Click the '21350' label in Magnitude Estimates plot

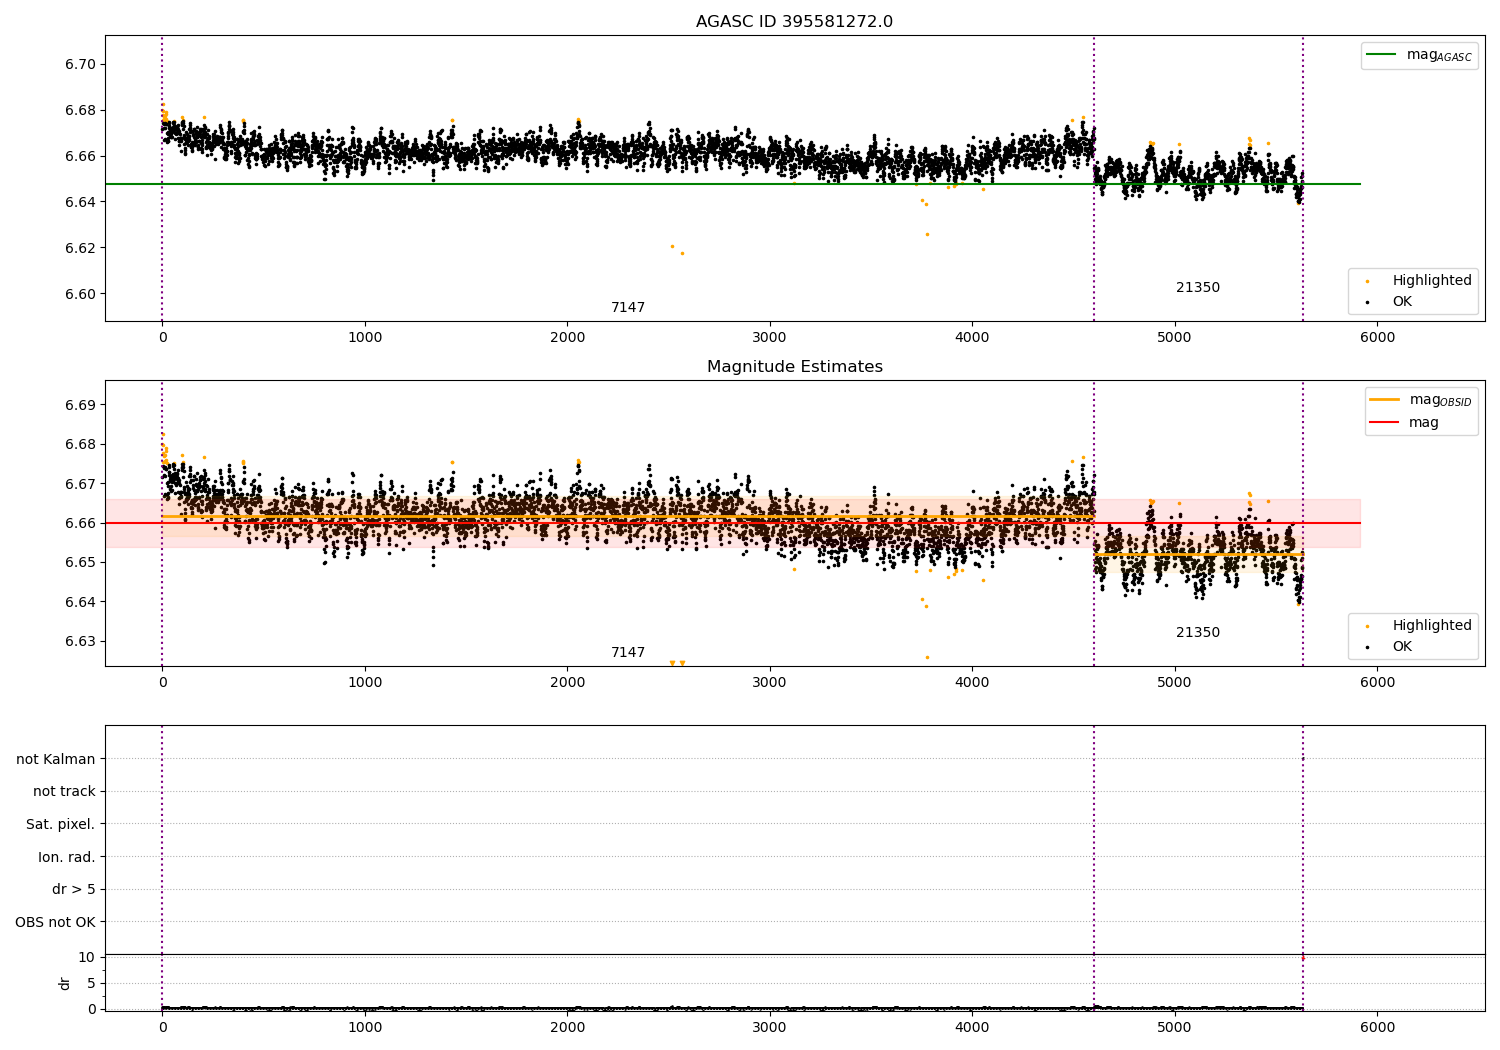[1198, 633]
